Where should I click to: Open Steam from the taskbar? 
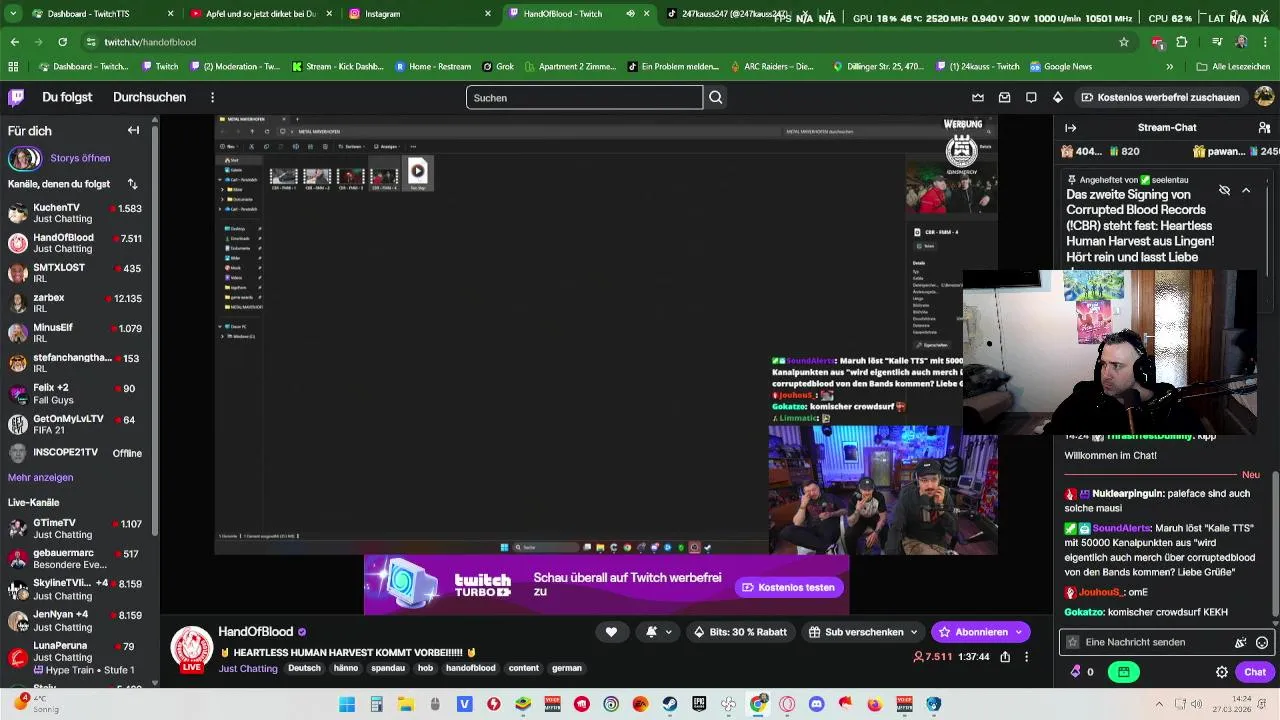tap(670, 704)
